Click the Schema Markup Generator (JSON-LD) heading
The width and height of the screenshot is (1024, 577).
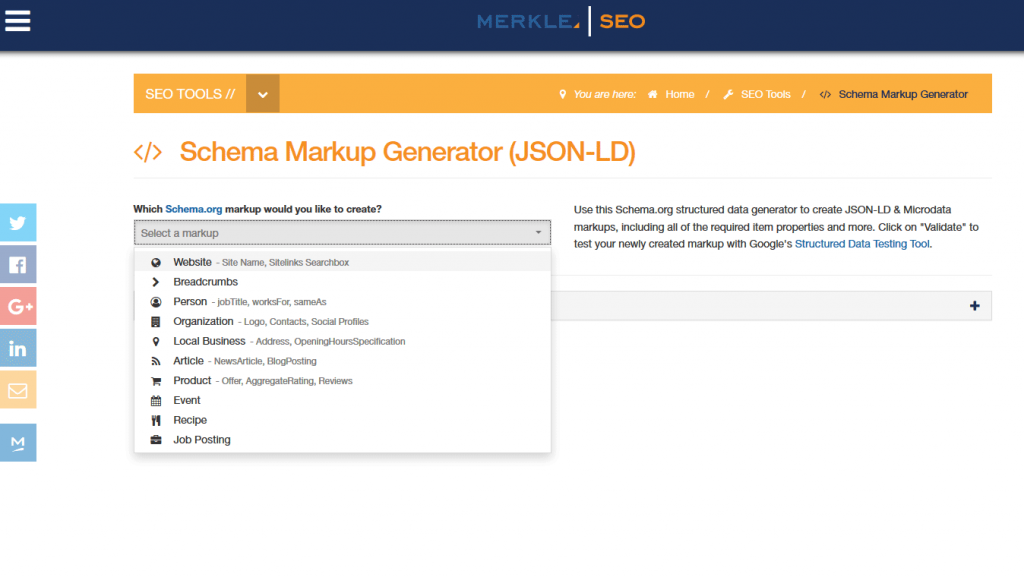click(408, 151)
